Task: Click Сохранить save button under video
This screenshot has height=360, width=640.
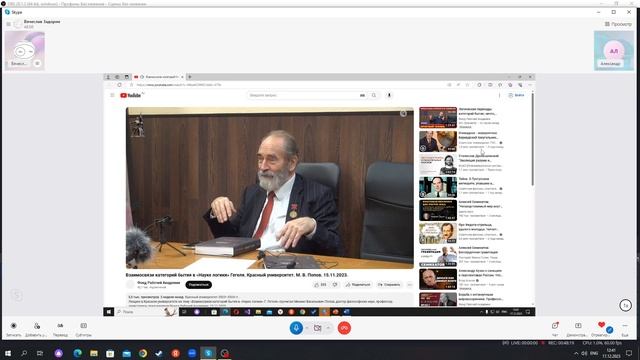Action: point(389,284)
